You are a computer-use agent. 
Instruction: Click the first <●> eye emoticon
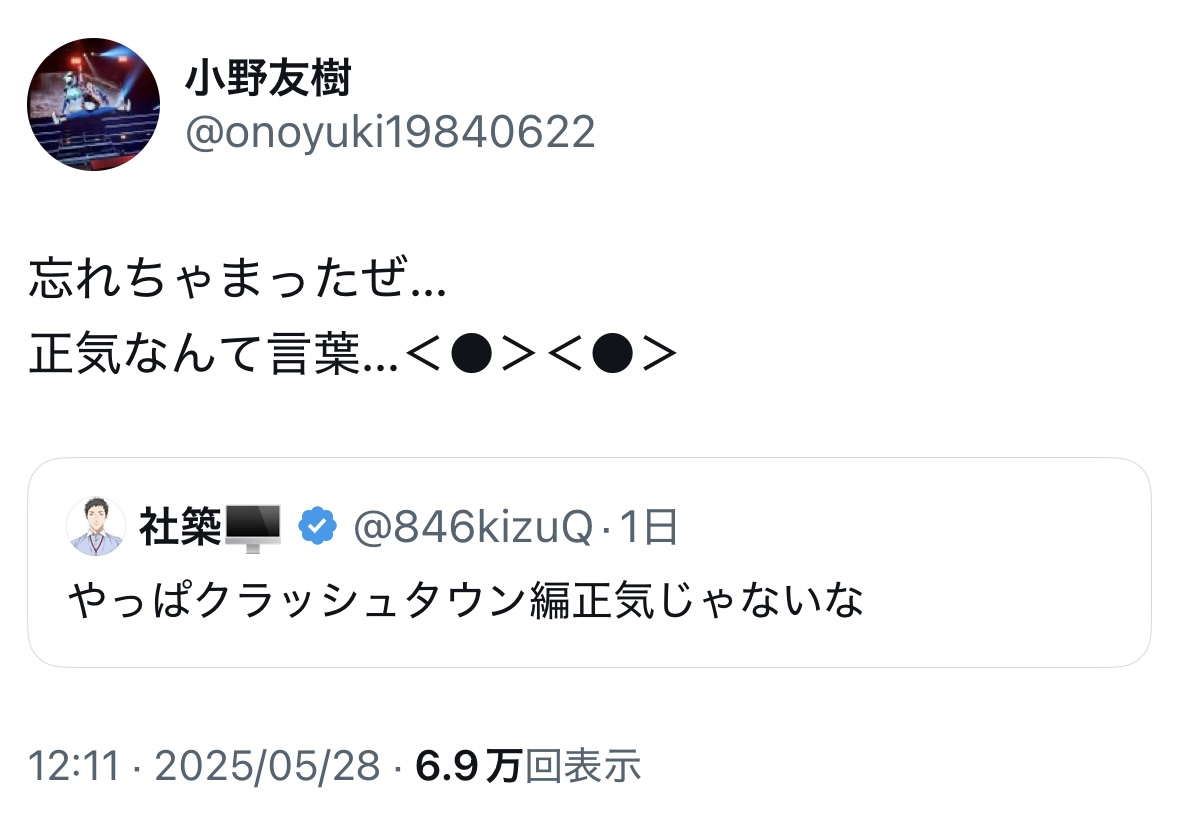(x=470, y=354)
